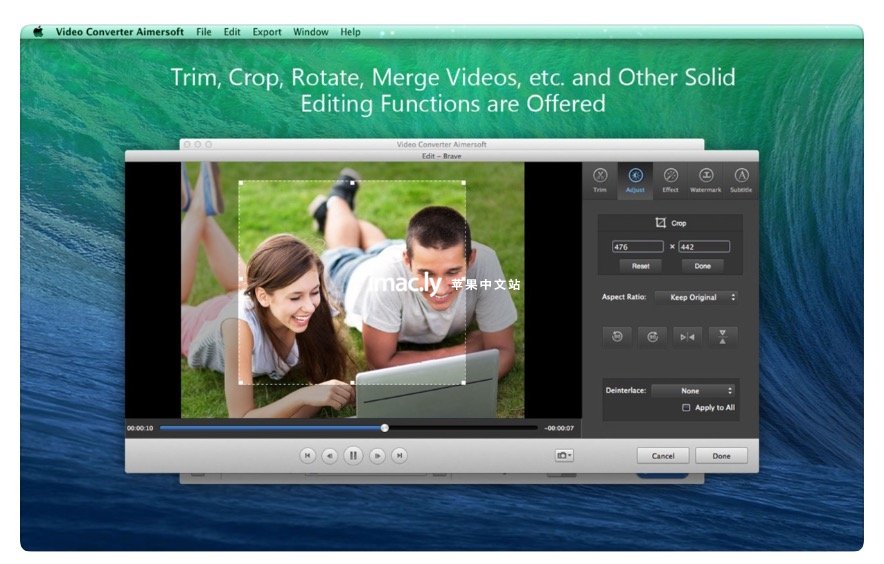Open the Aspect Ratio Keep Original dropdown

coord(697,297)
